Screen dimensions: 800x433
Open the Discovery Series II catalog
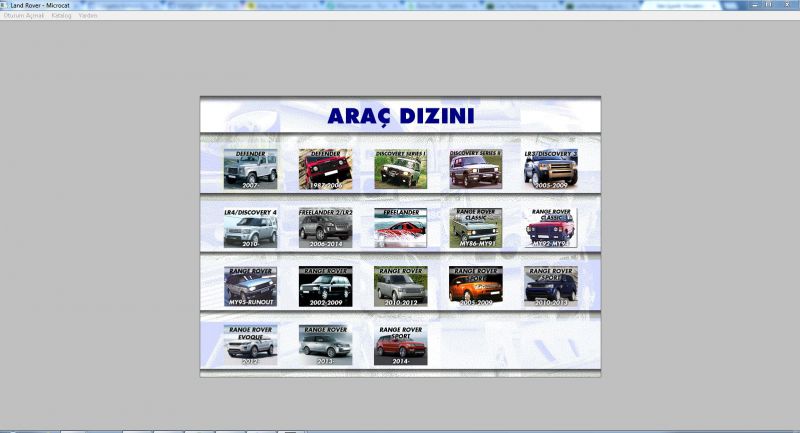point(476,169)
